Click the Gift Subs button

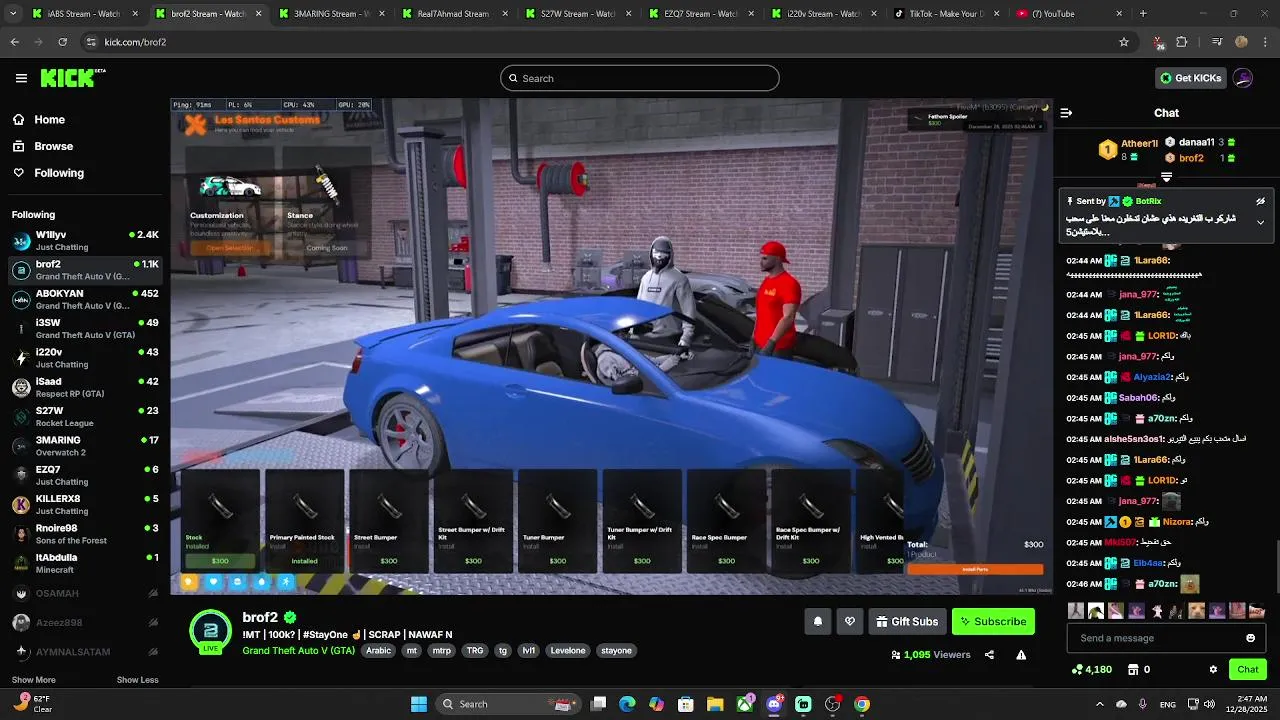908,621
